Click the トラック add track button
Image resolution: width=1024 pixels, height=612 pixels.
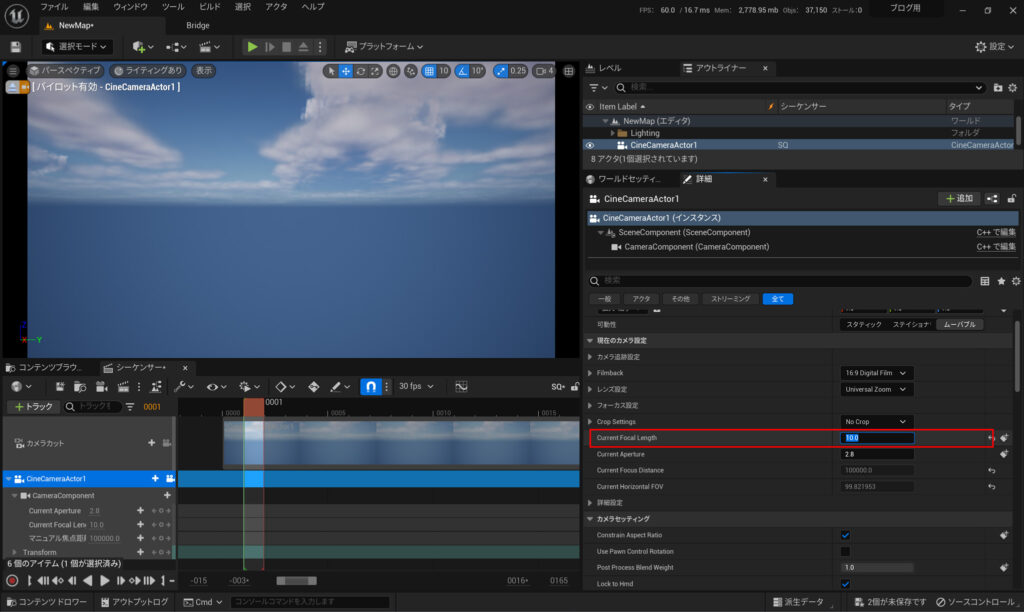31,407
